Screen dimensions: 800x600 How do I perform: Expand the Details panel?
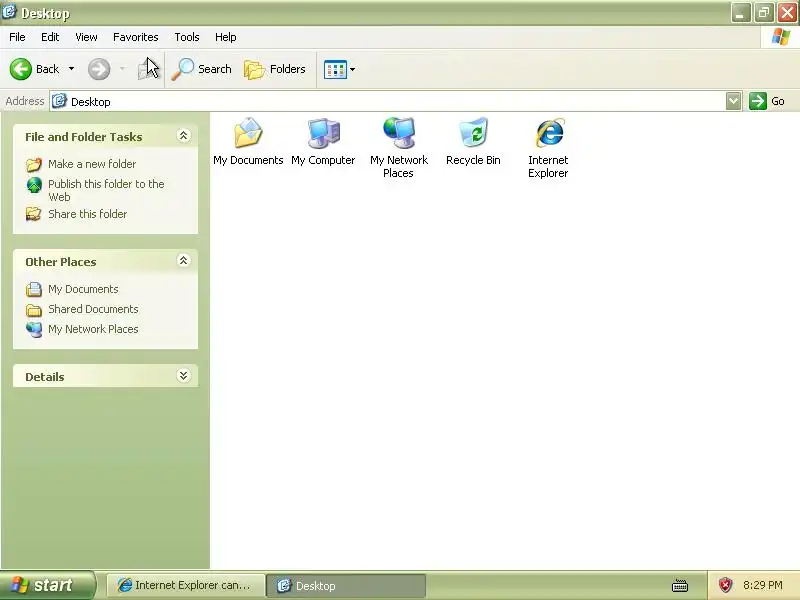(183, 376)
